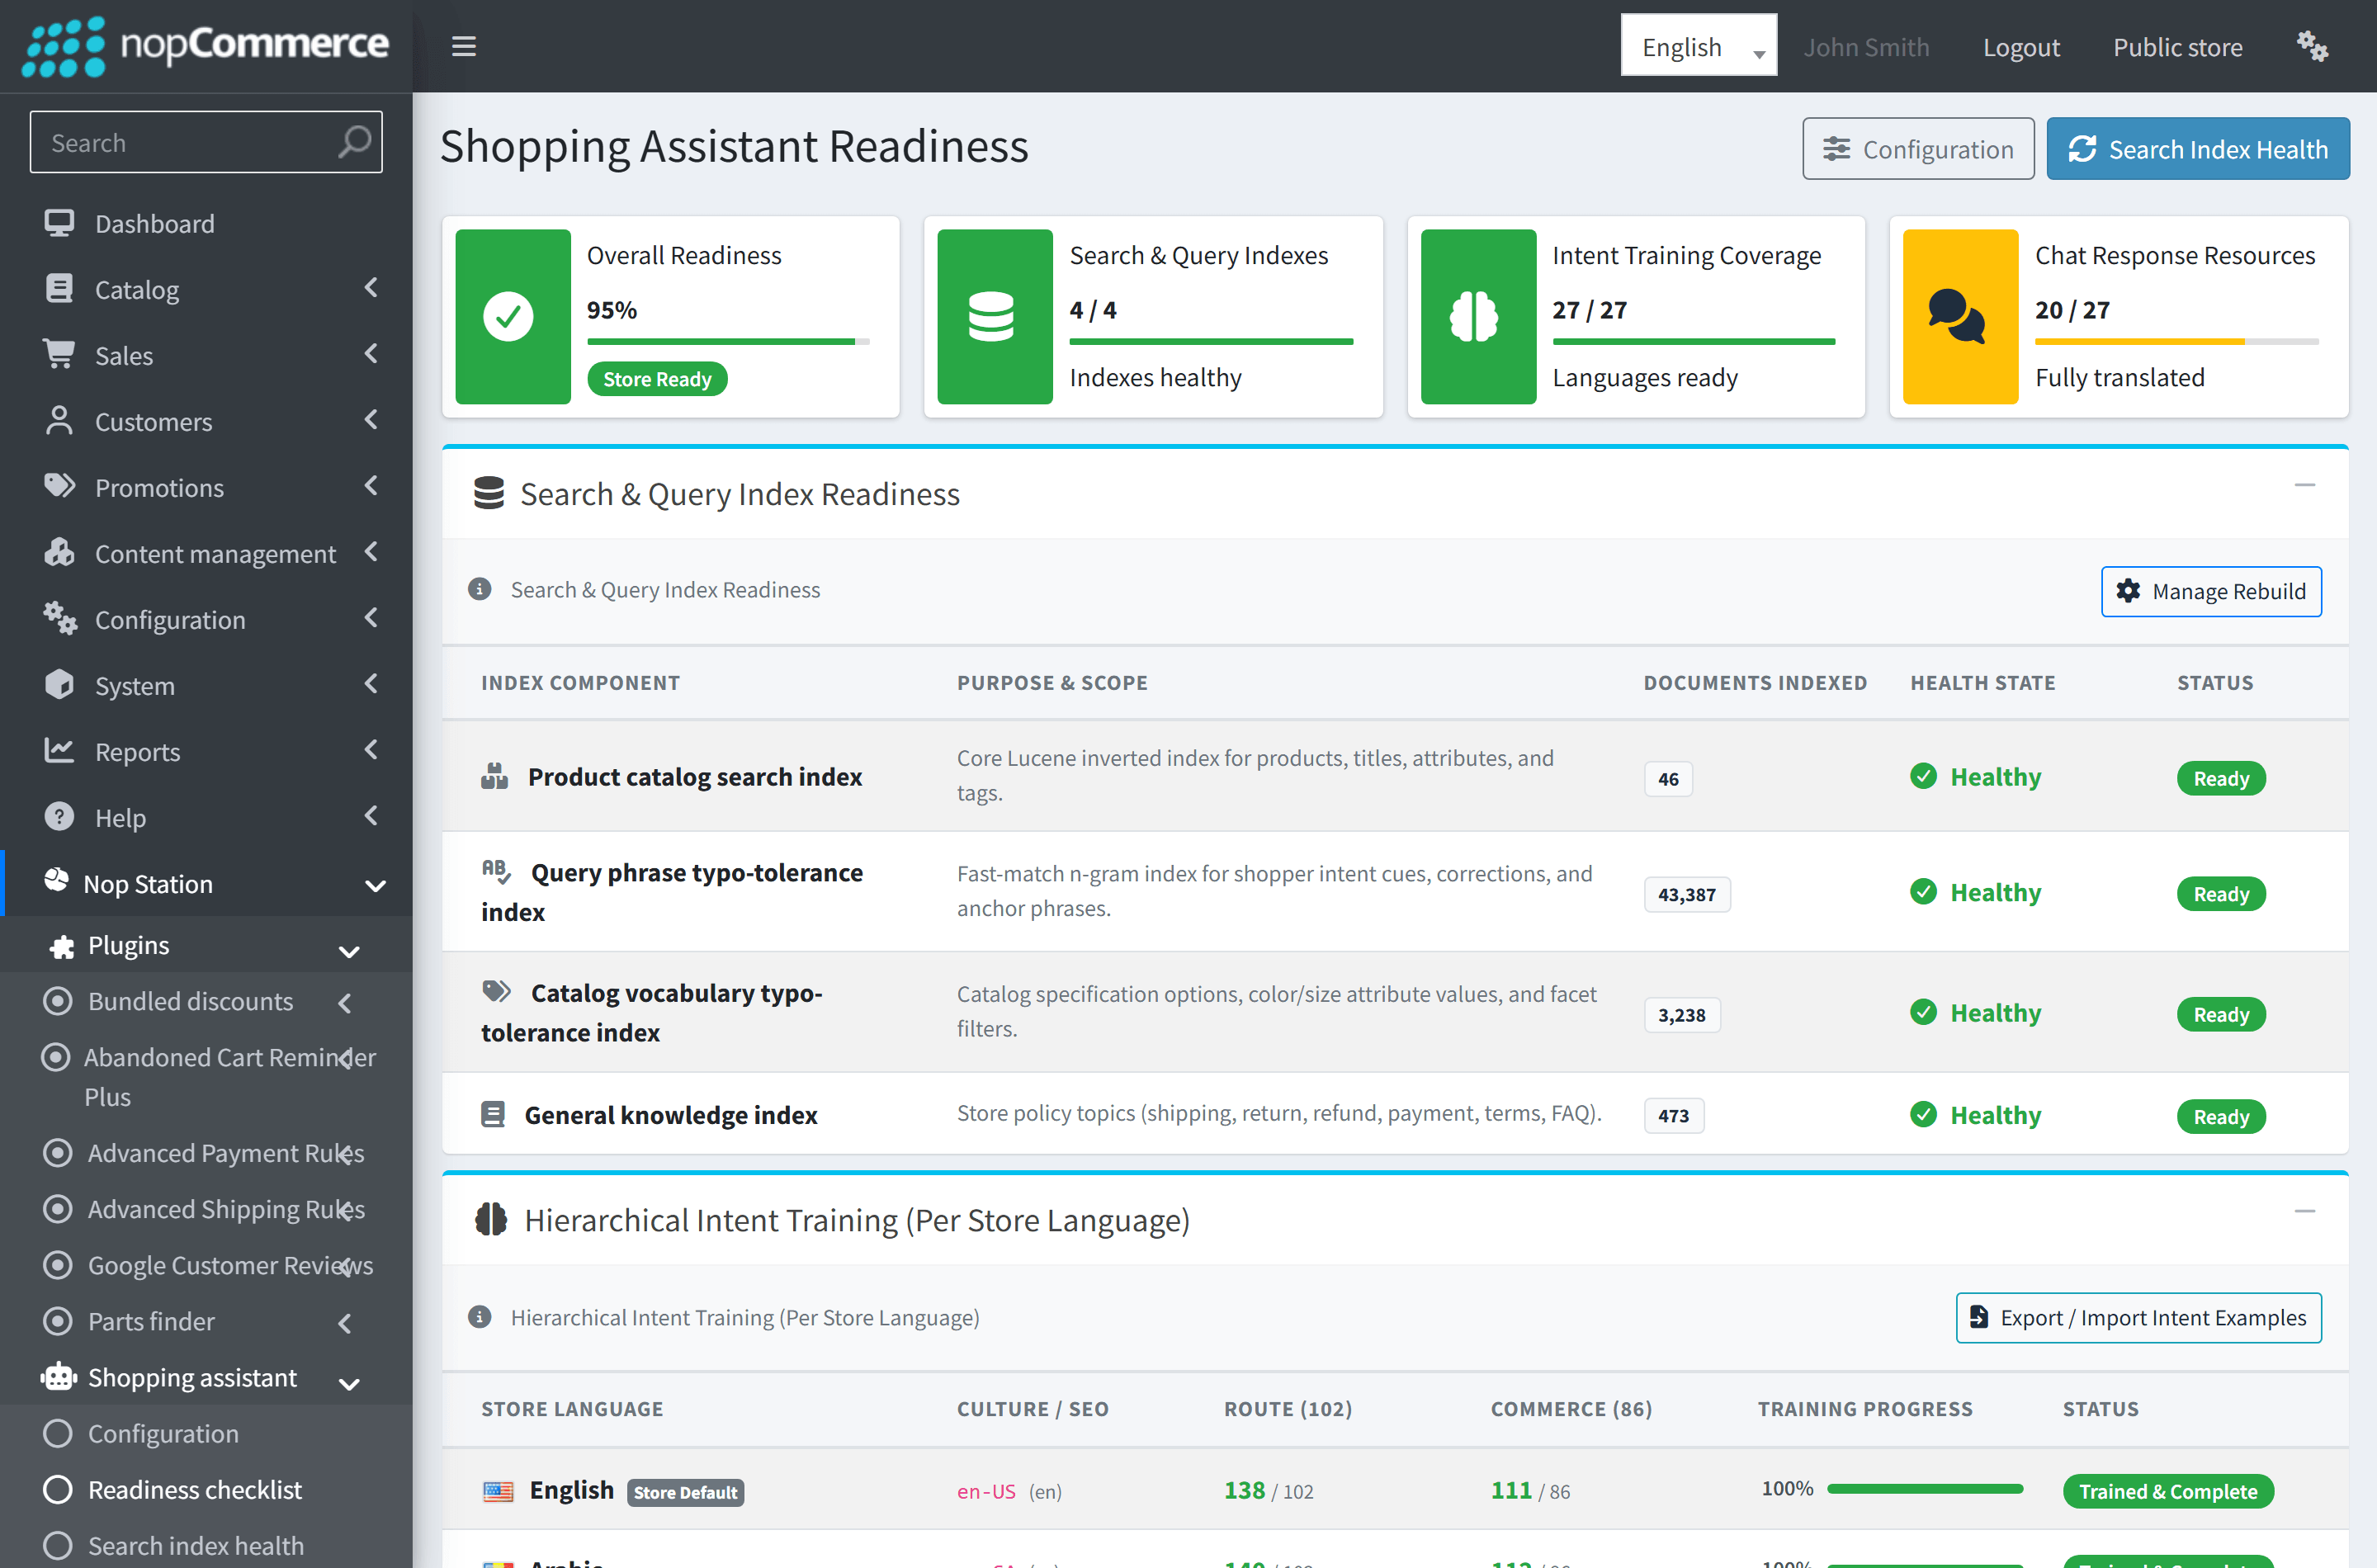
Task: Click the General knowledge index document icon
Action: 493,1114
